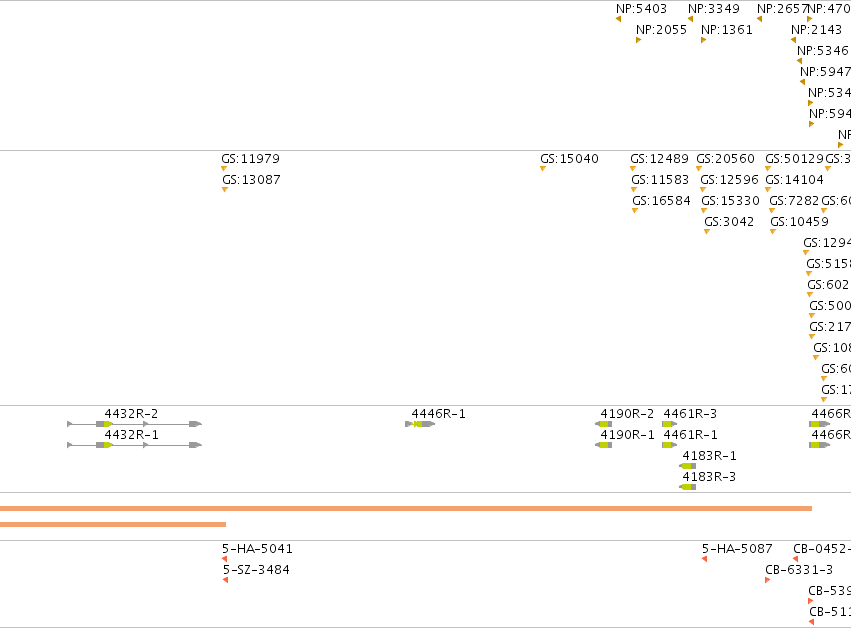The image size is (851, 628).
Task: Click the GS:12596 feature label
Action: pos(729,180)
